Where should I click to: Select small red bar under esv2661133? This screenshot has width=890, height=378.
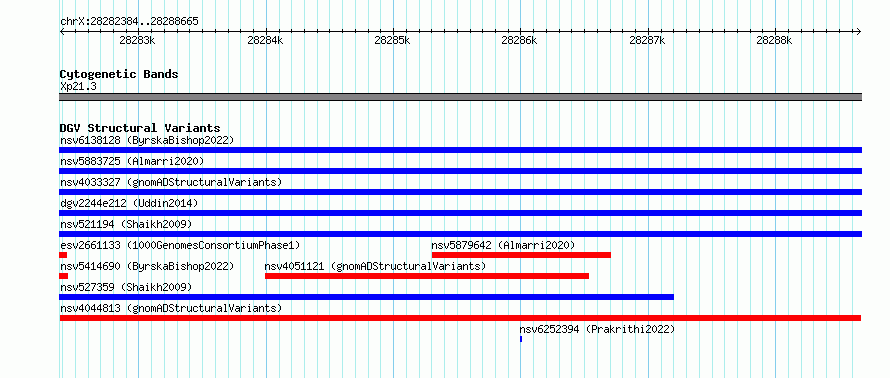tap(63, 255)
